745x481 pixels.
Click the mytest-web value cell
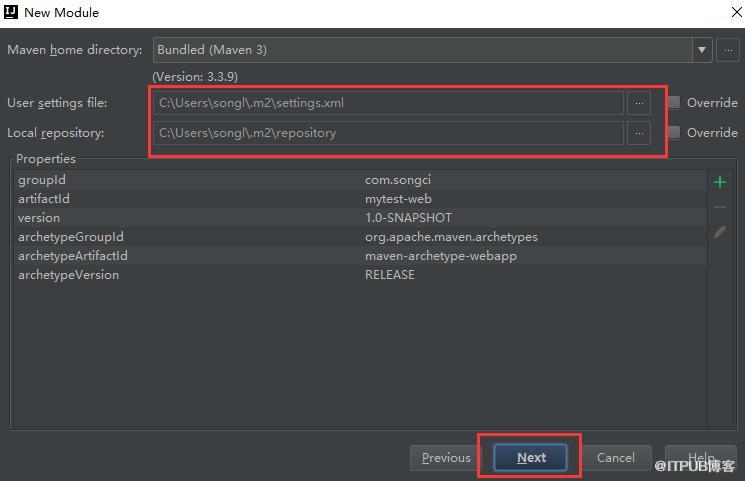[398, 199]
